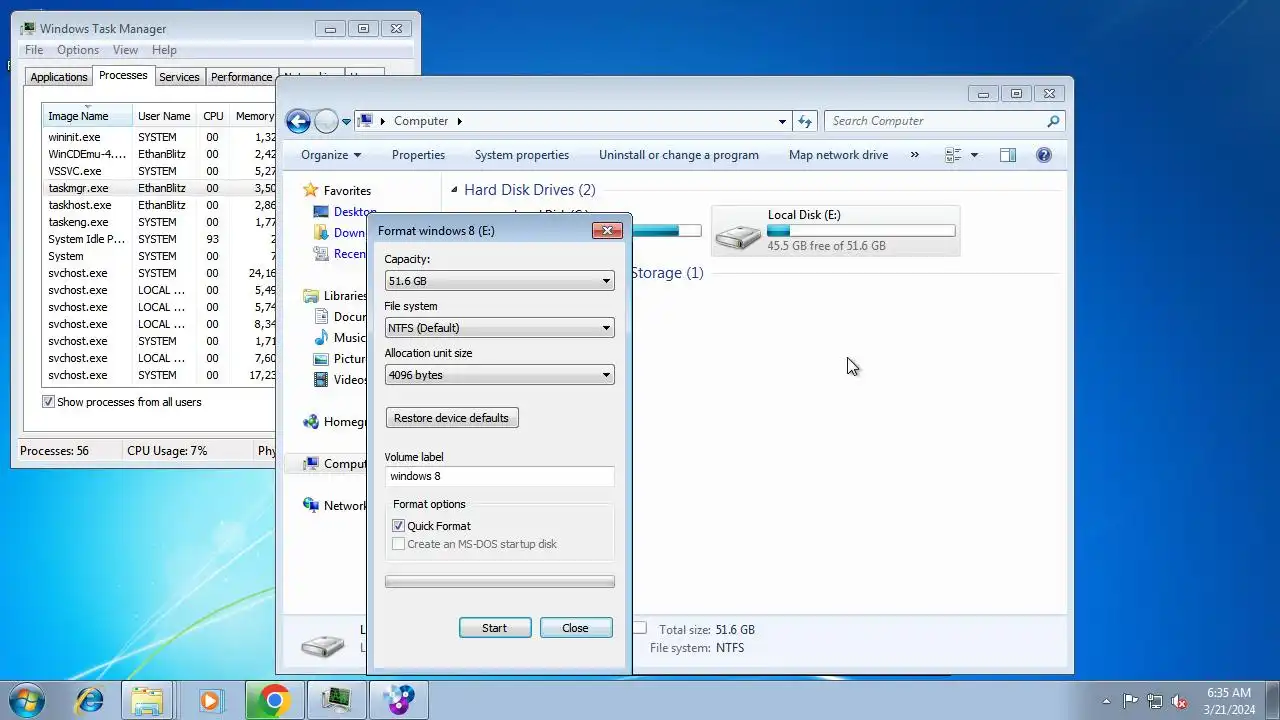This screenshot has height=720, width=1280.
Task: Open the Windows Start orb
Action: click(27, 699)
